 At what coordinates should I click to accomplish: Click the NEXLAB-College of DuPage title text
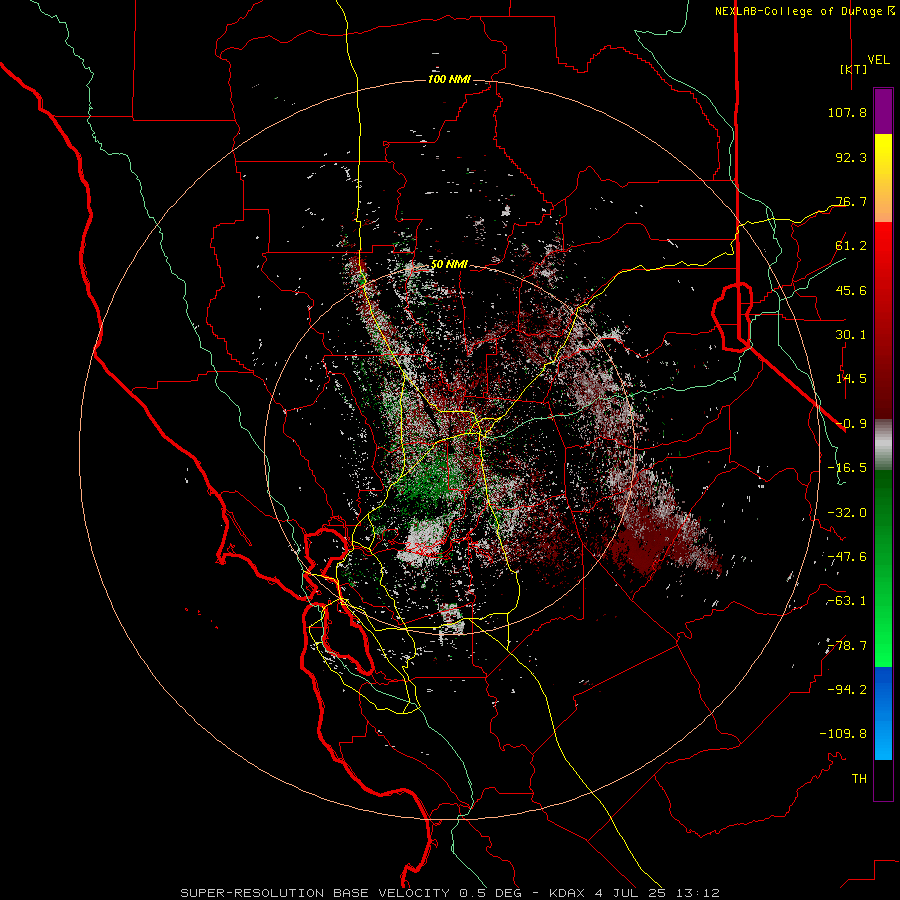[798, 11]
